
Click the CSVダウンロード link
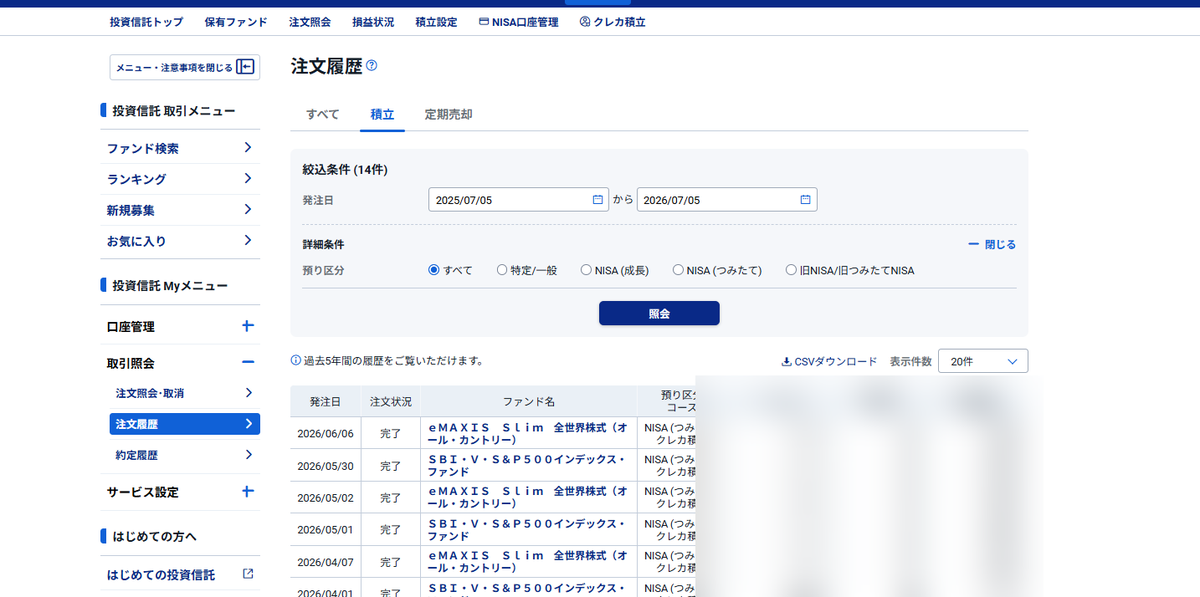tap(829, 361)
